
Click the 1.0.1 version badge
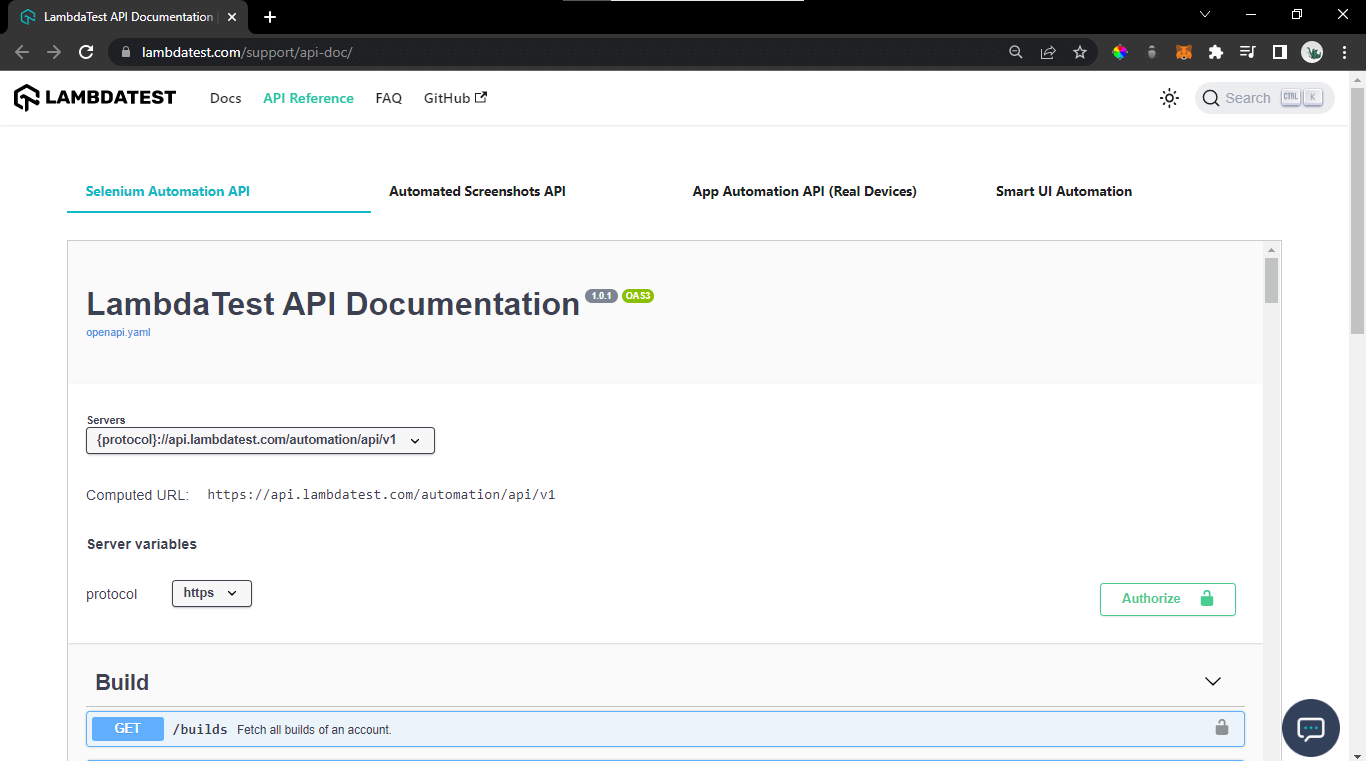pyautogui.click(x=601, y=296)
